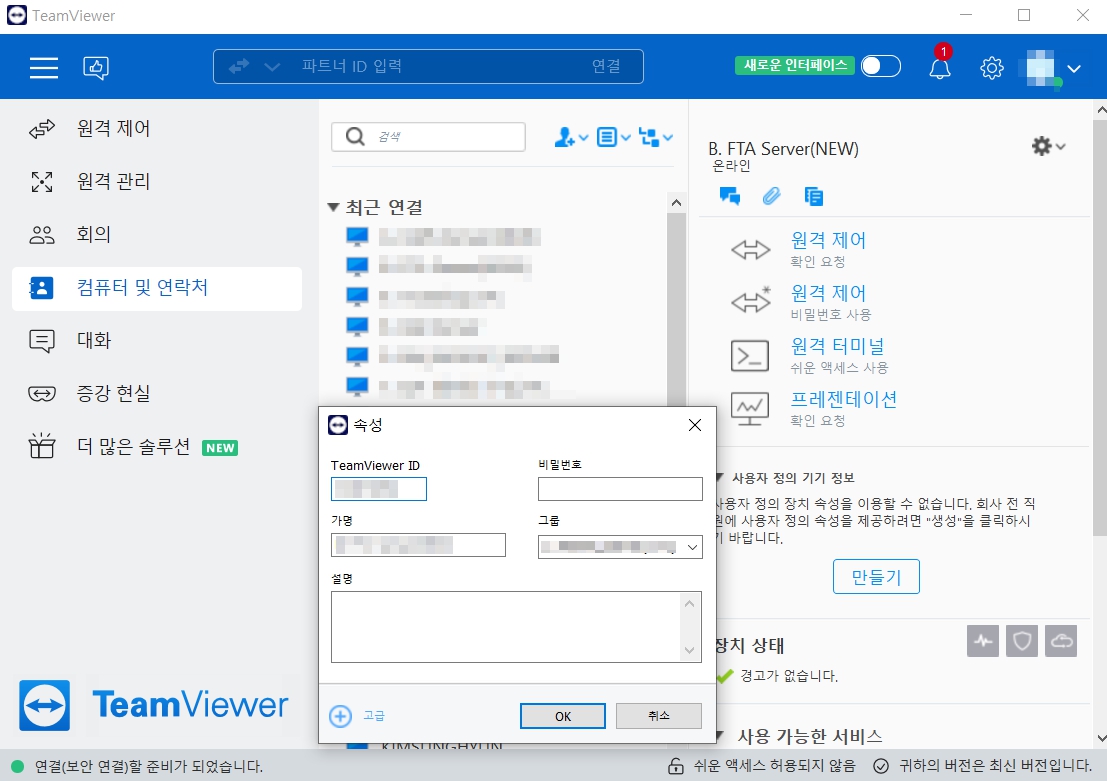Click right panel scroll down arrow
The width and height of the screenshot is (1107, 781).
[1101, 739]
